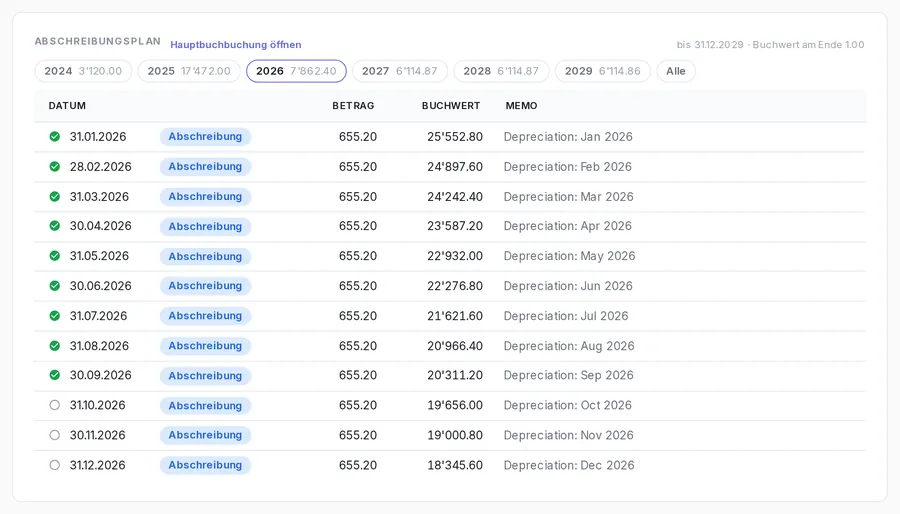Screen dimensions: 900x514
Task: Click the BETRAG column header
Action: [353, 106]
